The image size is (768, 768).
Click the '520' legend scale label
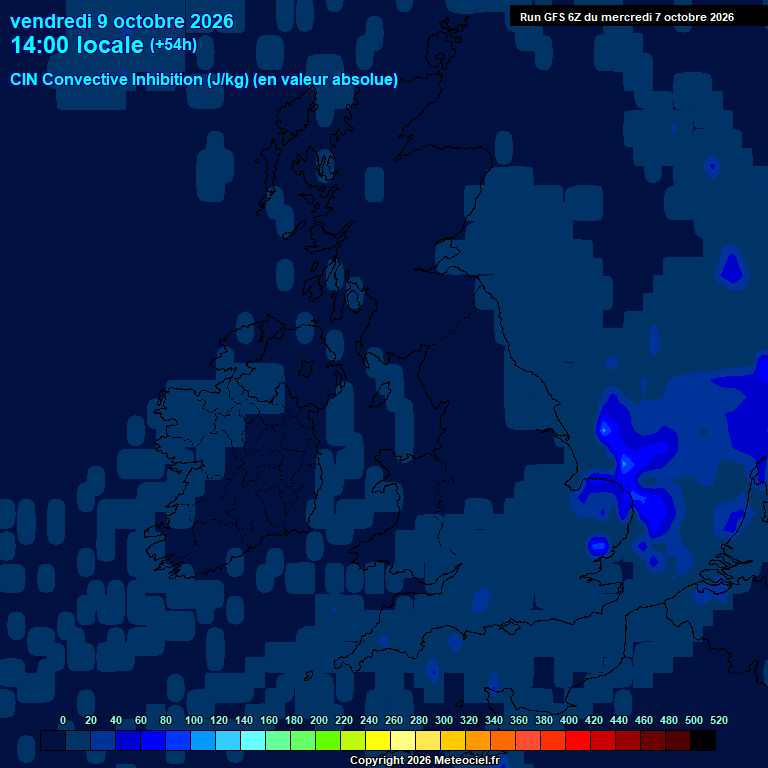point(718,720)
